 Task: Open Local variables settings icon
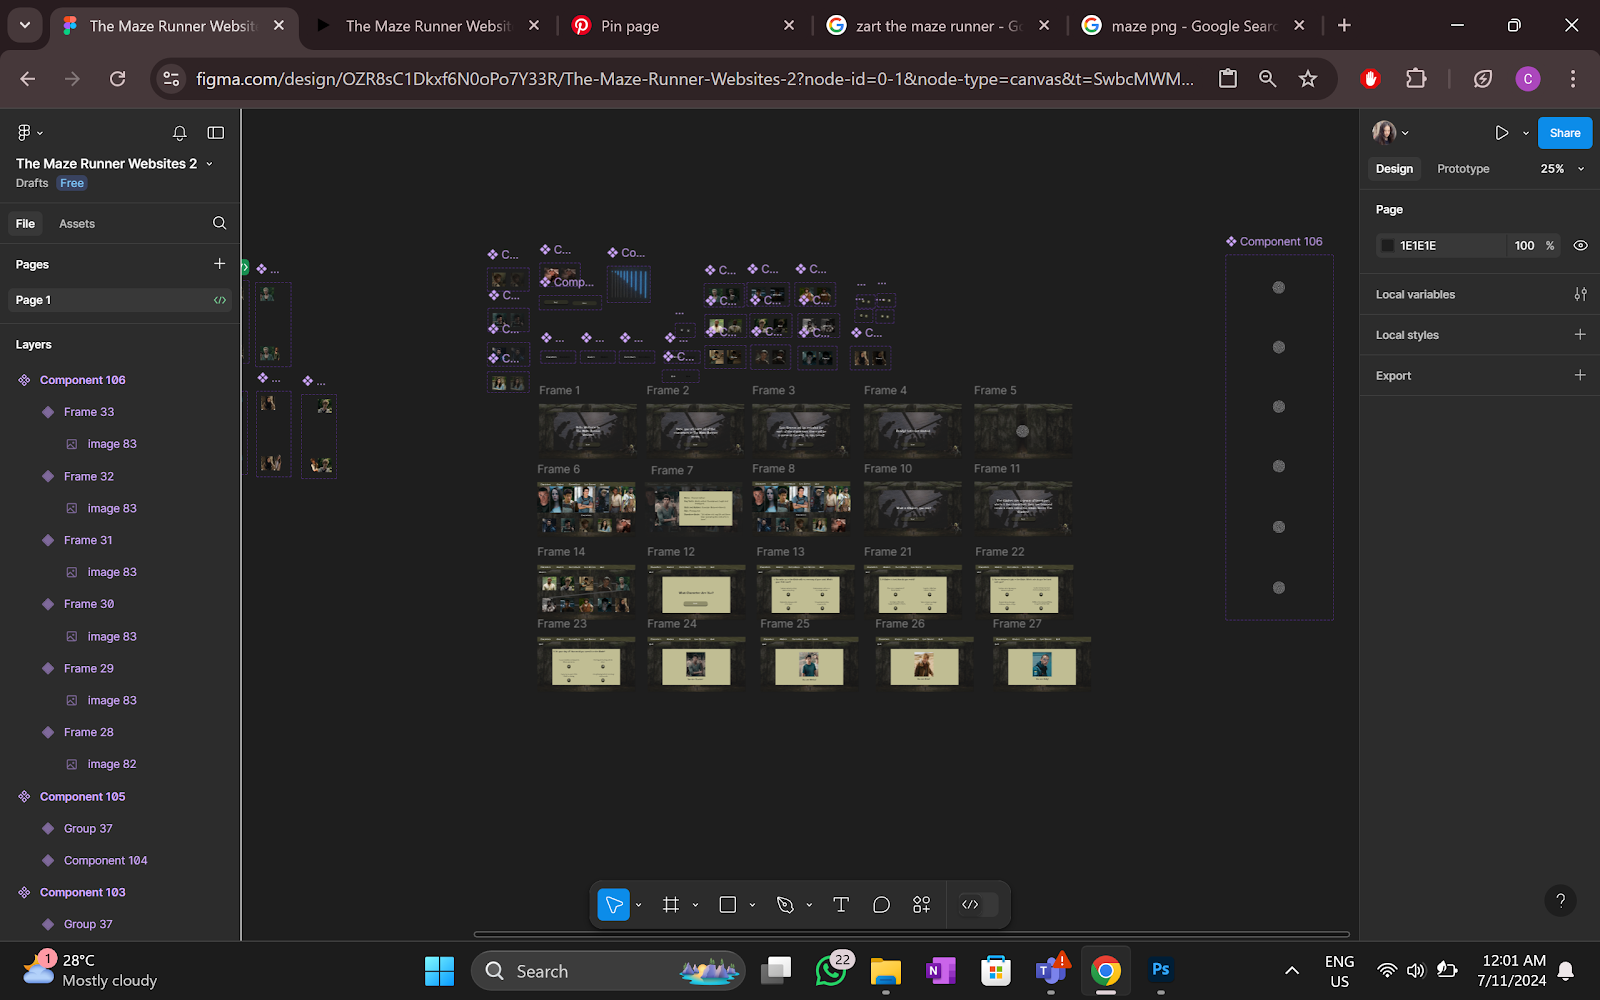pos(1580,294)
